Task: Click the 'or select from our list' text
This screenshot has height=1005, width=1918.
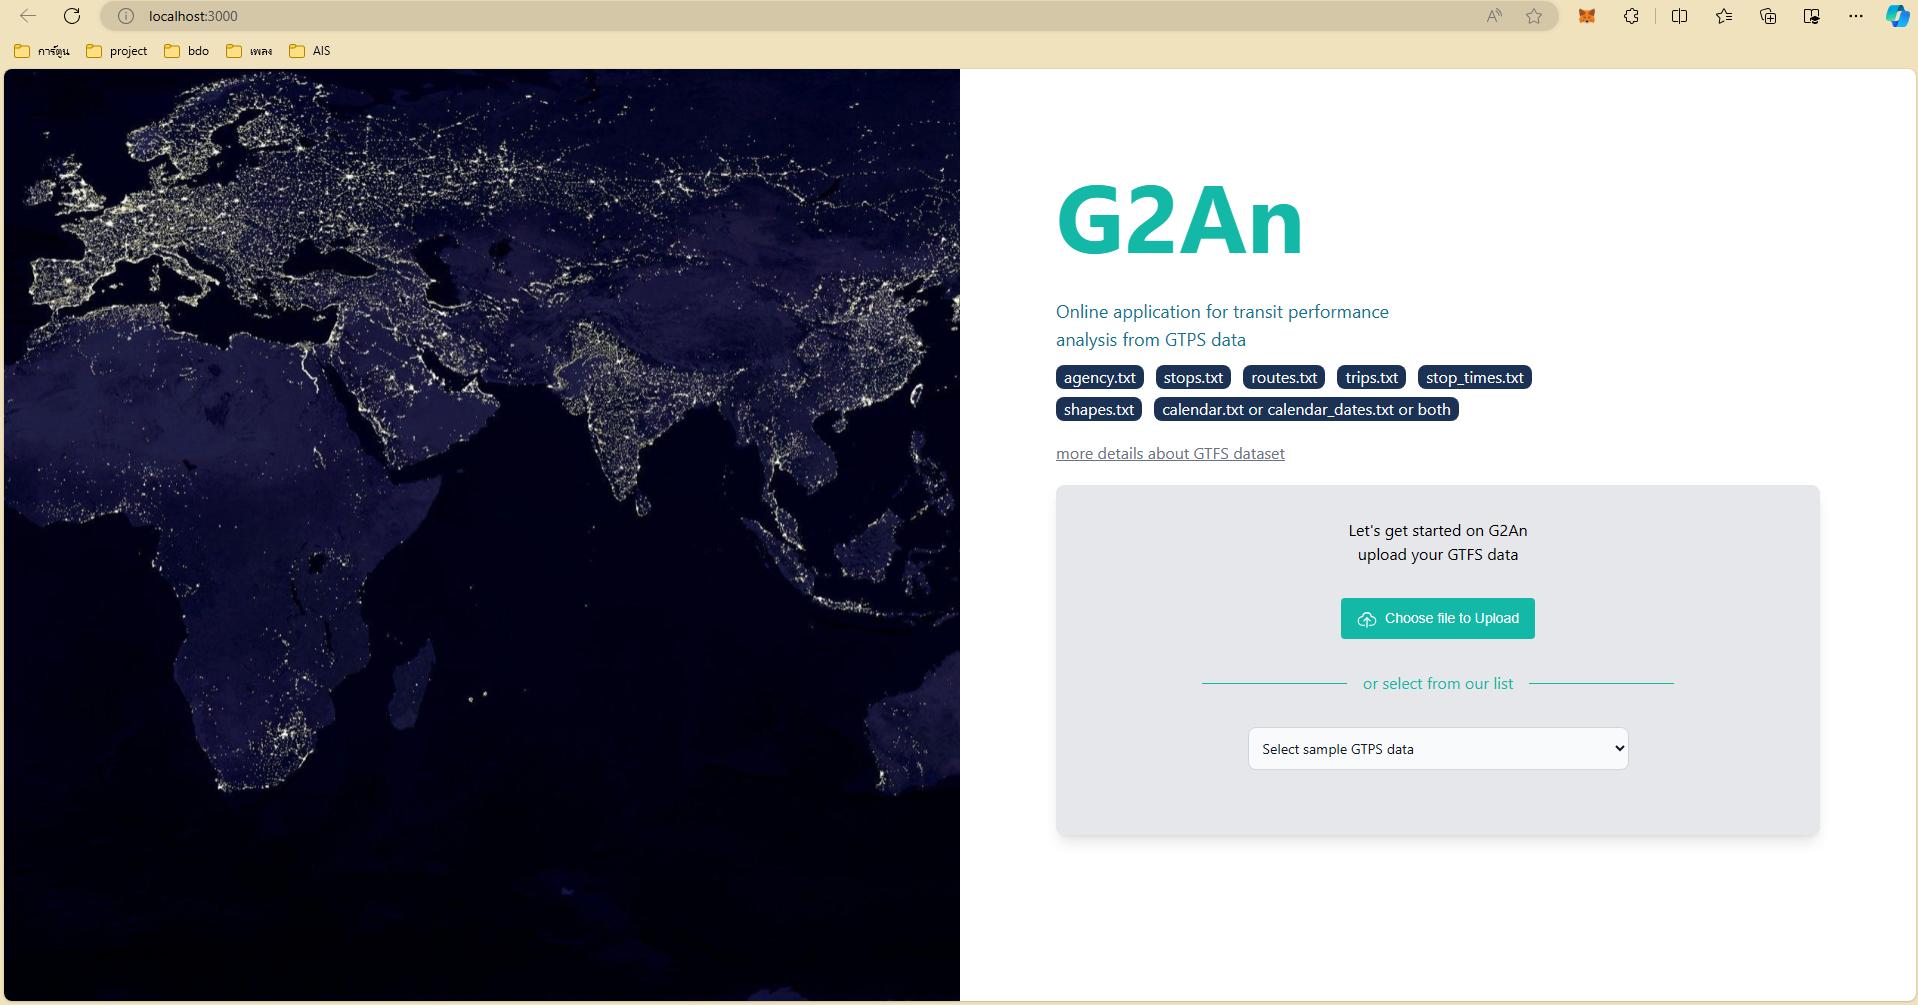Action: 1438,684
